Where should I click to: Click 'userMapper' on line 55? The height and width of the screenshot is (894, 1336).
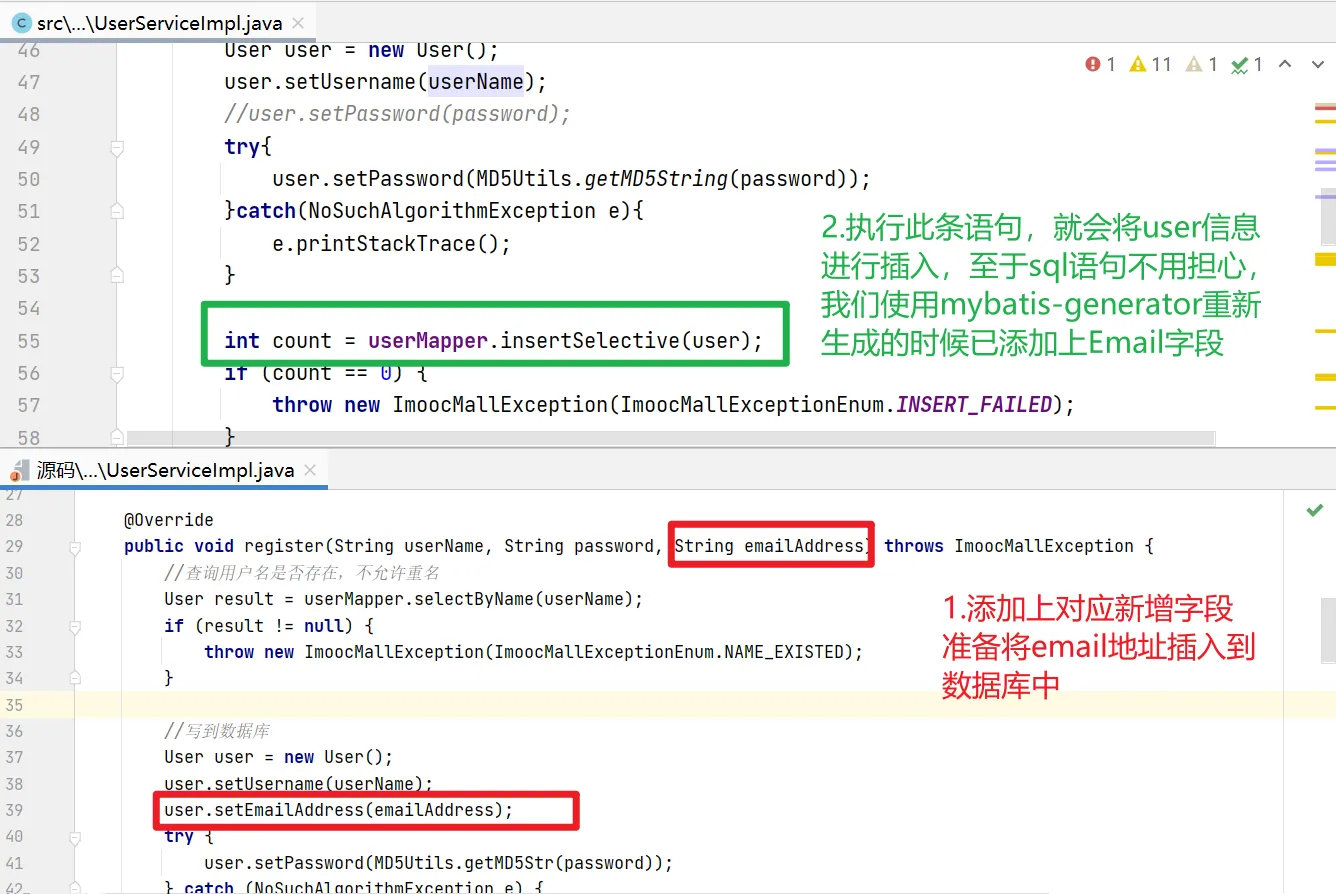coord(428,341)
